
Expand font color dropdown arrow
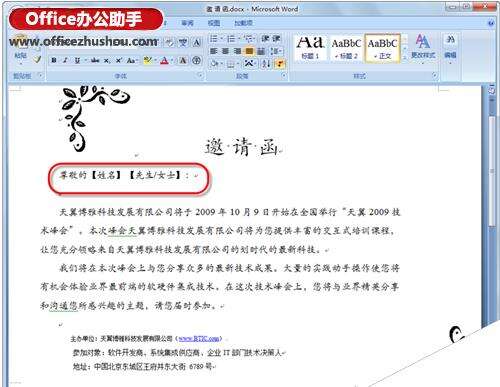(172, 60)
